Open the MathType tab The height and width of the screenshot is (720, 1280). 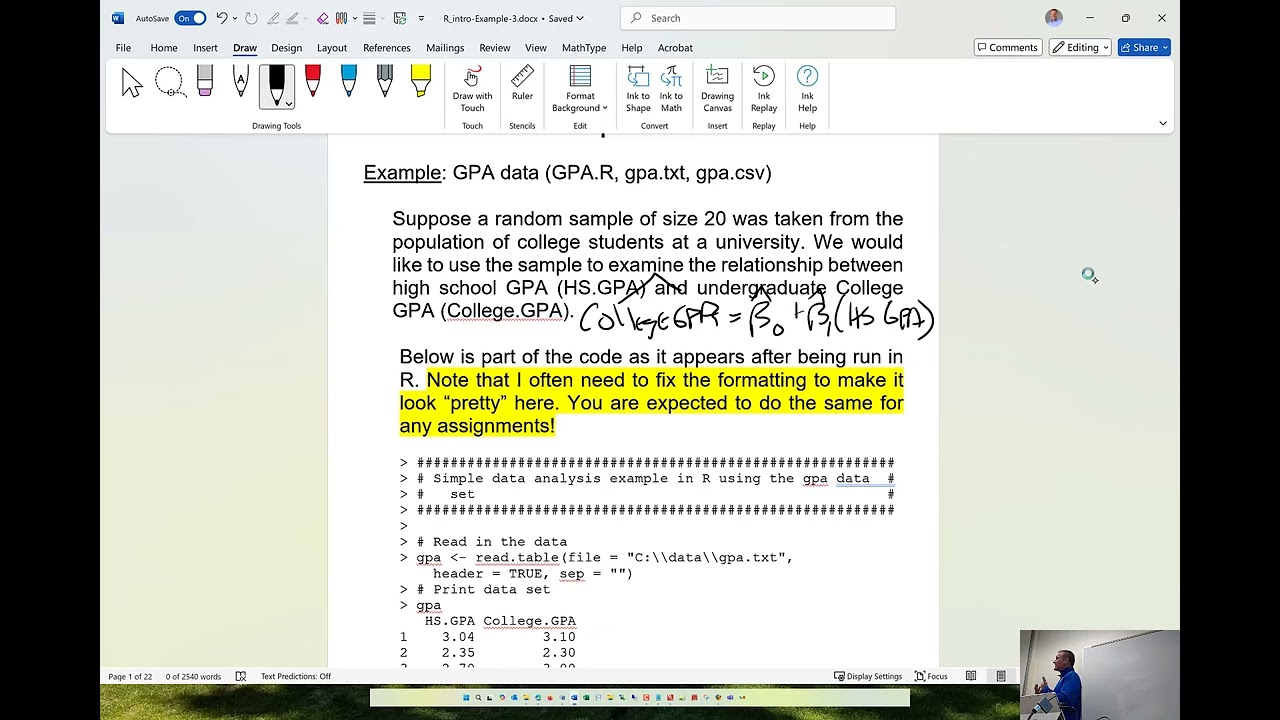point(584,47)
